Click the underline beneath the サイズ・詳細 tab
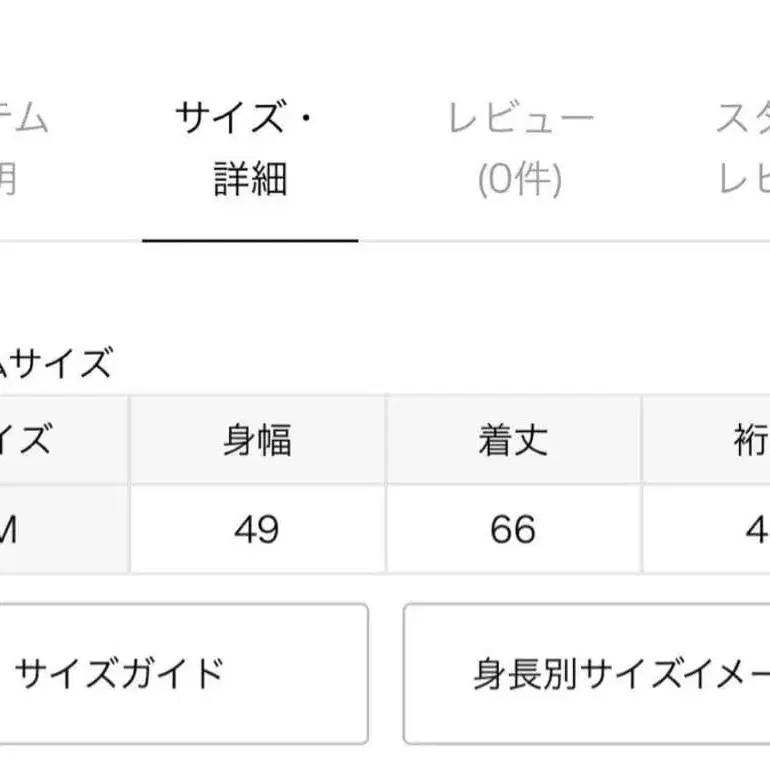Screen dimensions: 770x770 point(250,241)
